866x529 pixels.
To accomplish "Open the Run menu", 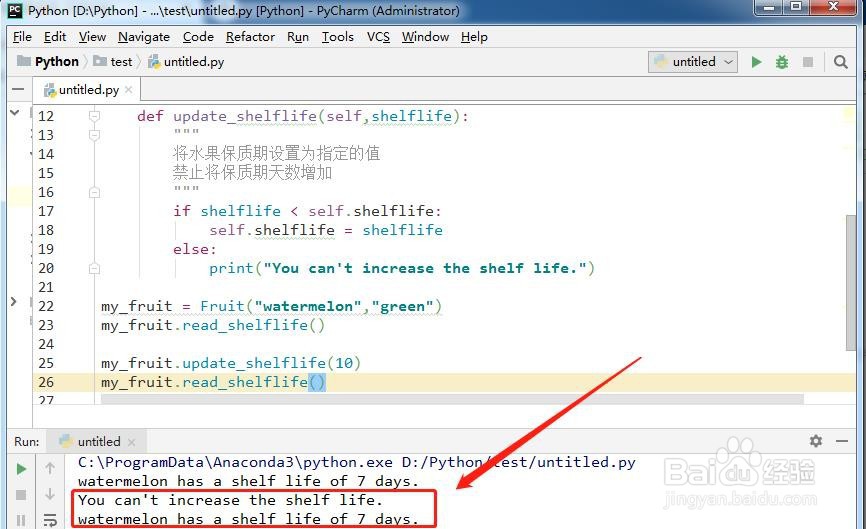I will 298,37.
